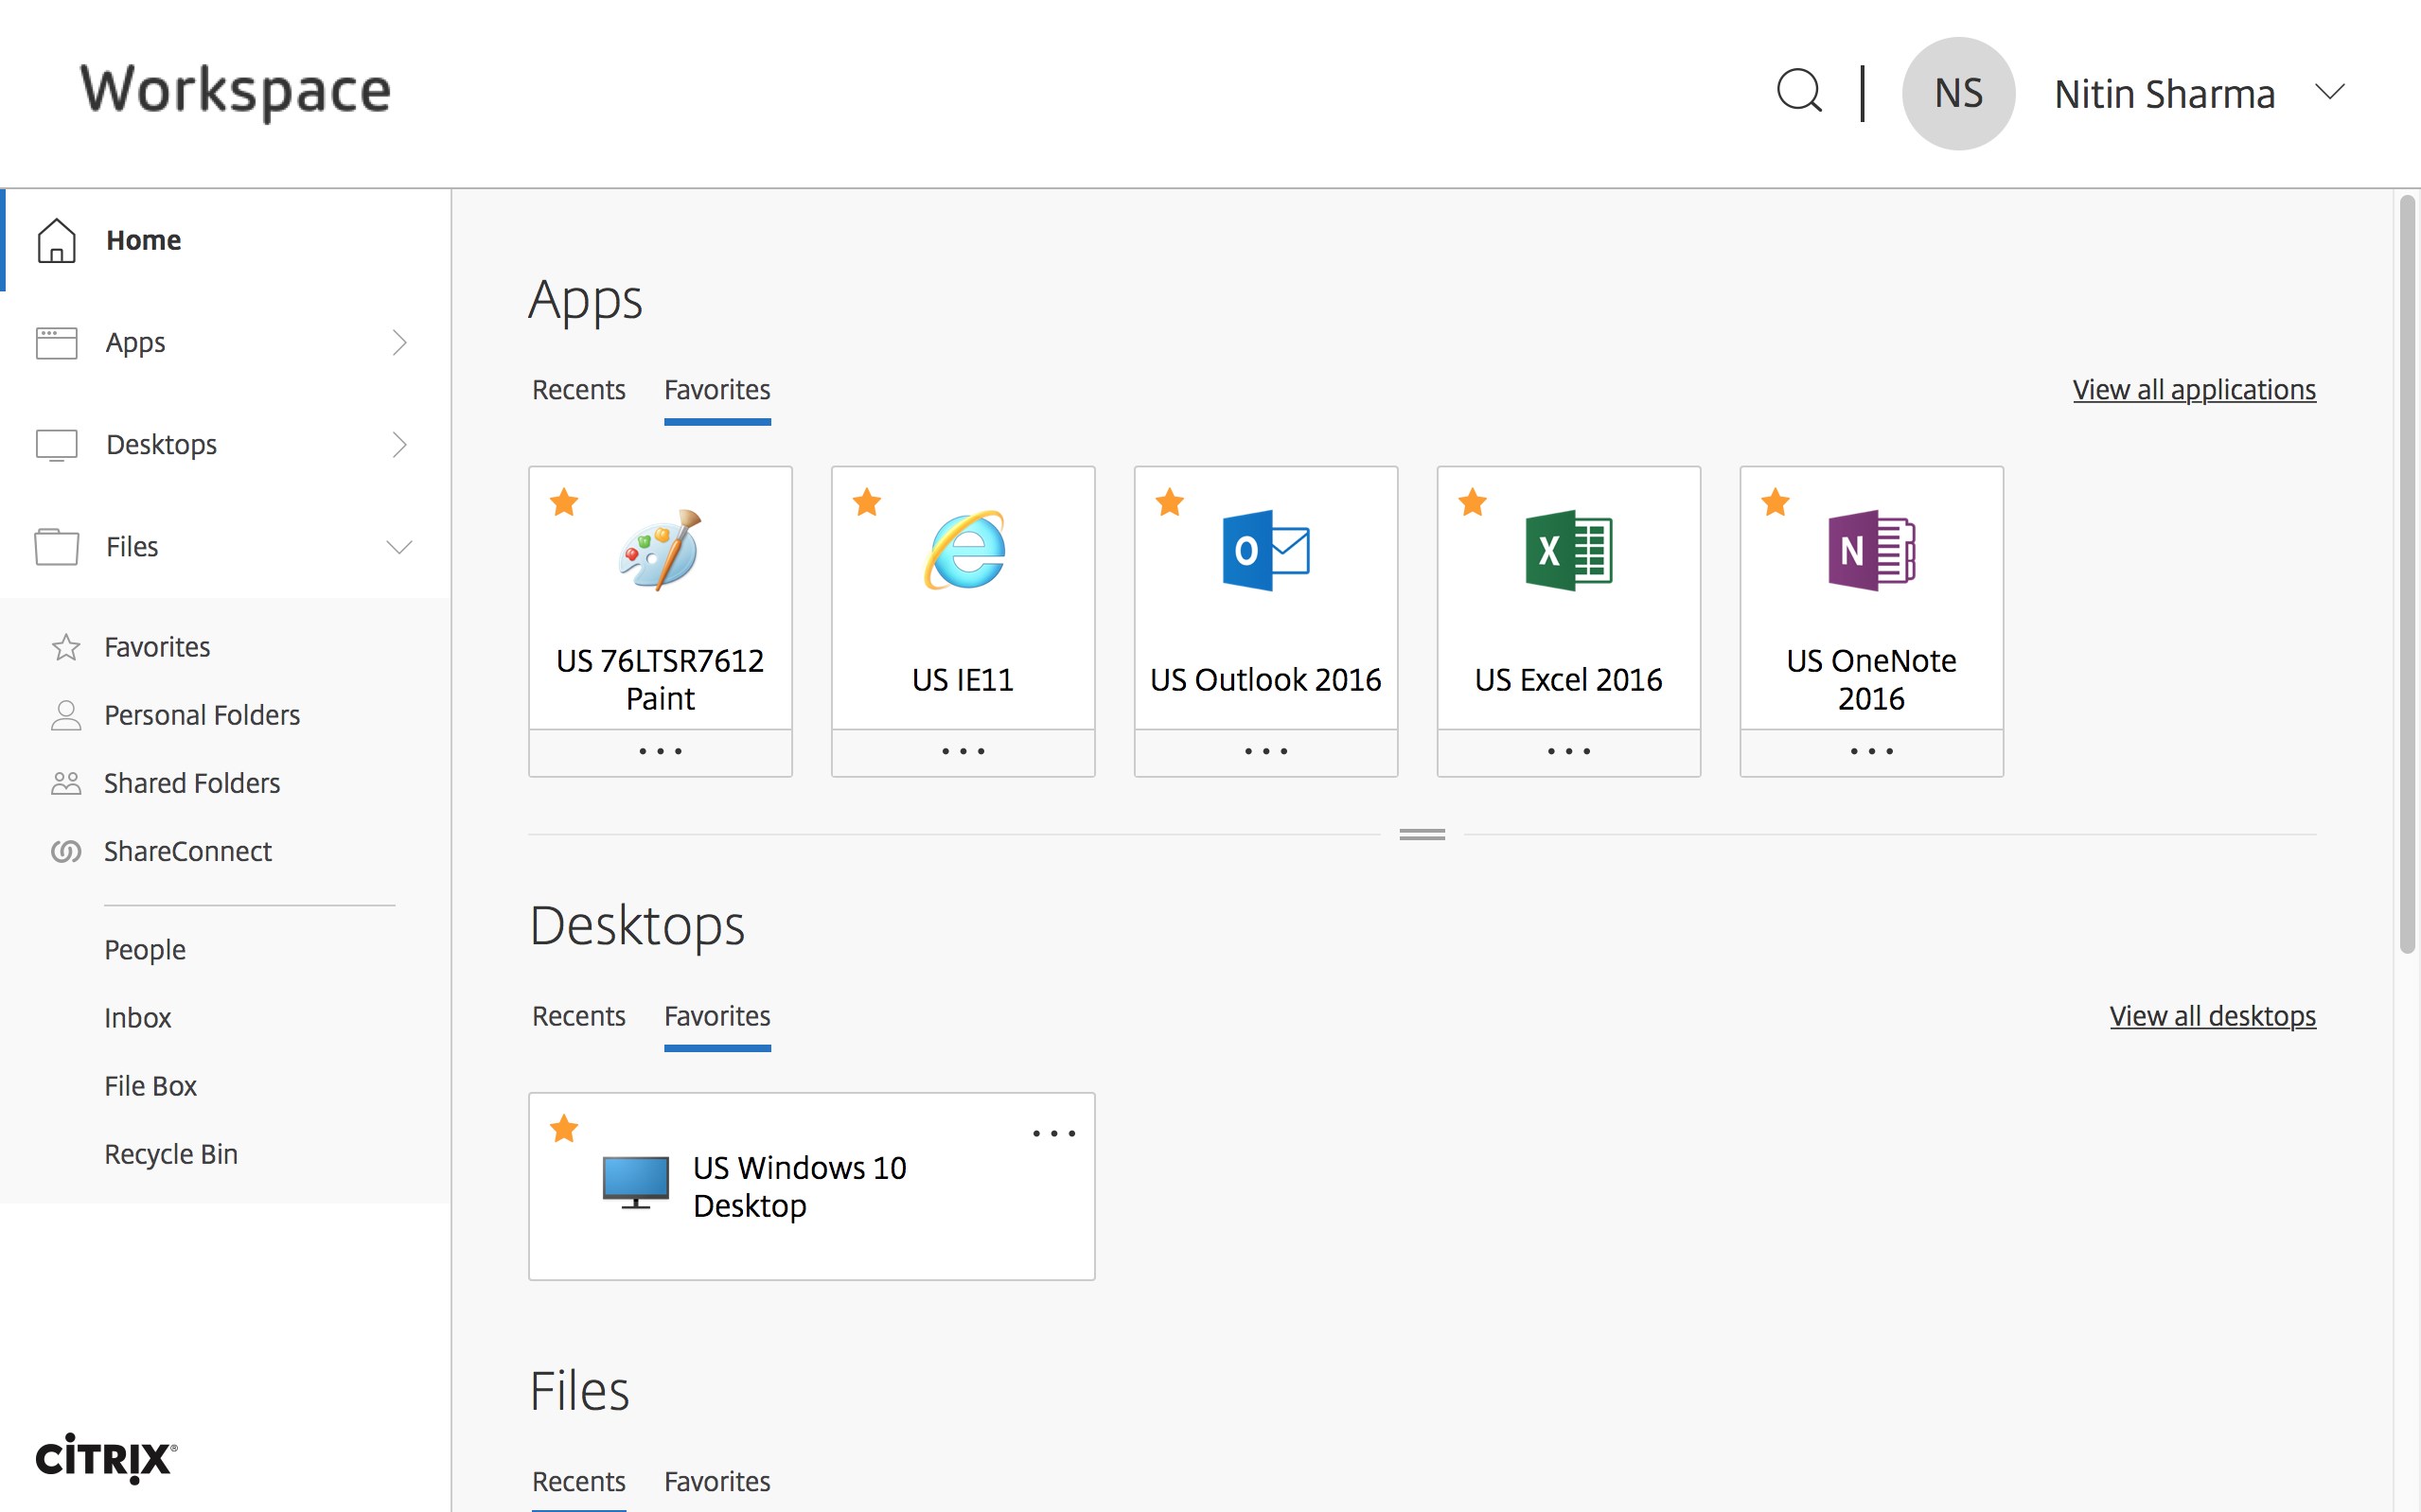Switch to Favorites tab under Files
Screen dimensions: 2421x1512
[717, 1480]
